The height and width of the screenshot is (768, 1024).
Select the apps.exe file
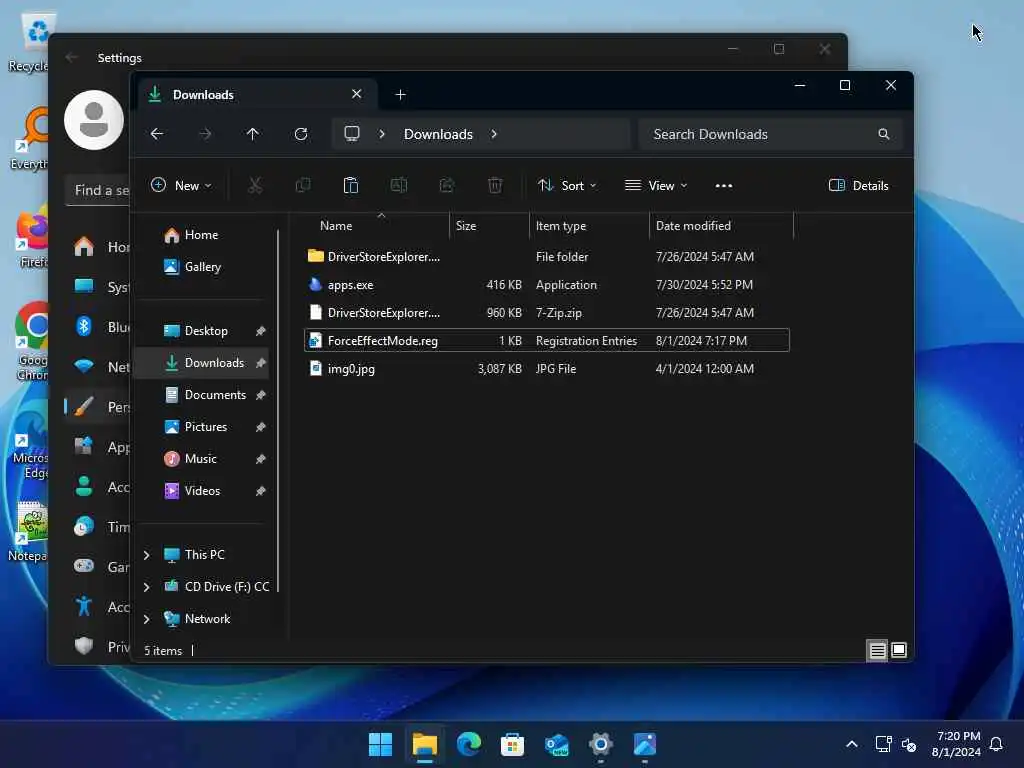pos(547,285)
